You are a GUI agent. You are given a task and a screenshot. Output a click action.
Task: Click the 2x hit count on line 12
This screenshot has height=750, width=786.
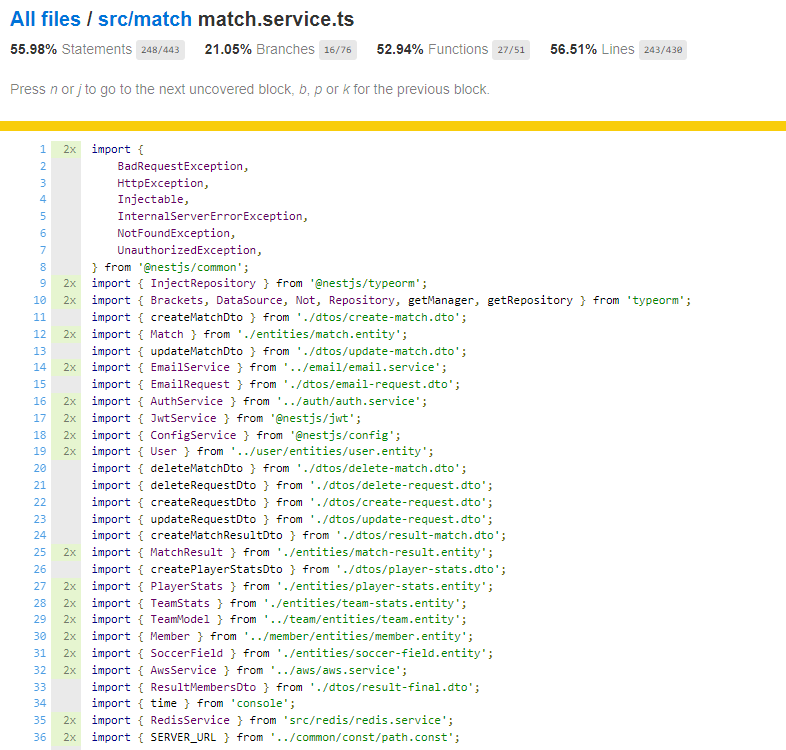click(70, 334)
